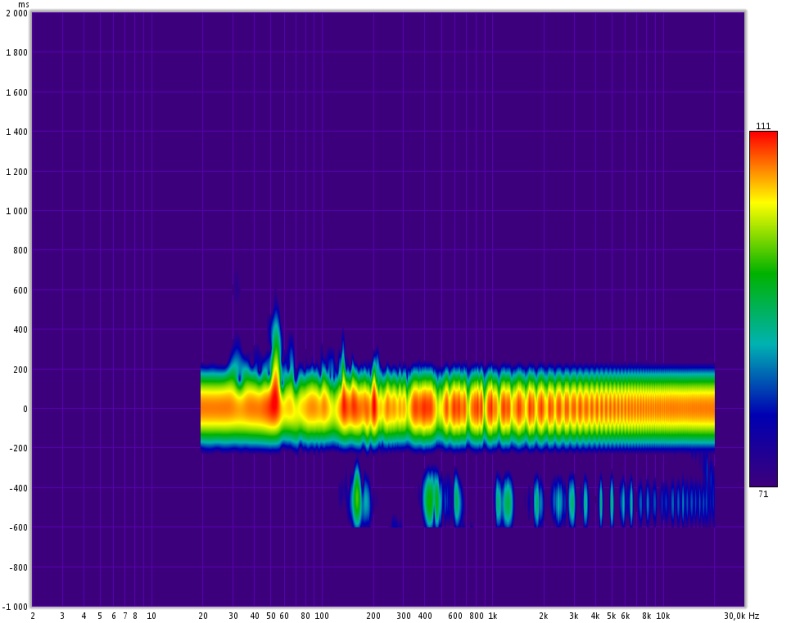The width and height of the screenshot is (800, 623).
Task: Click the -400 label on the time axis
Action: pyautogui.click(x=17, y=488)
